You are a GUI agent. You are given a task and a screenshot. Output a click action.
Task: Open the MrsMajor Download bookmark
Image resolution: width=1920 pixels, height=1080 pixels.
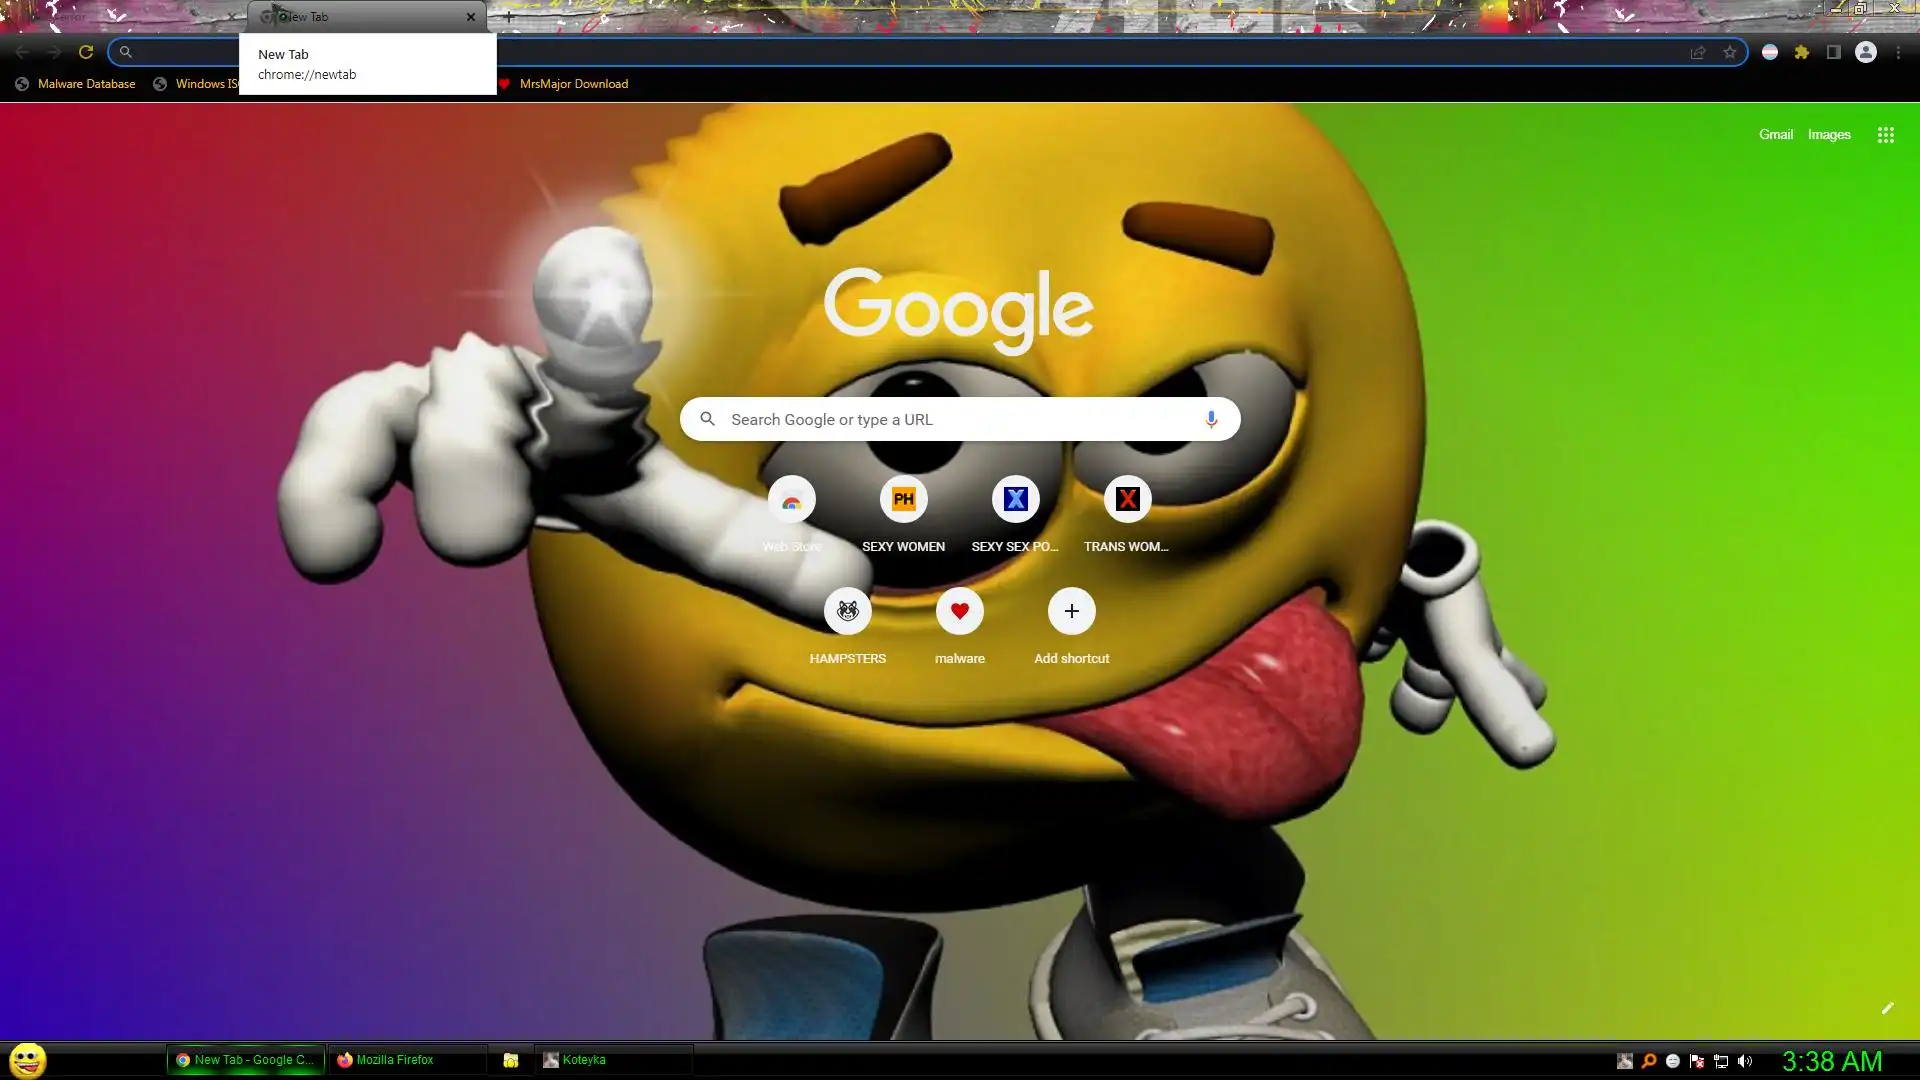point(573,84)
